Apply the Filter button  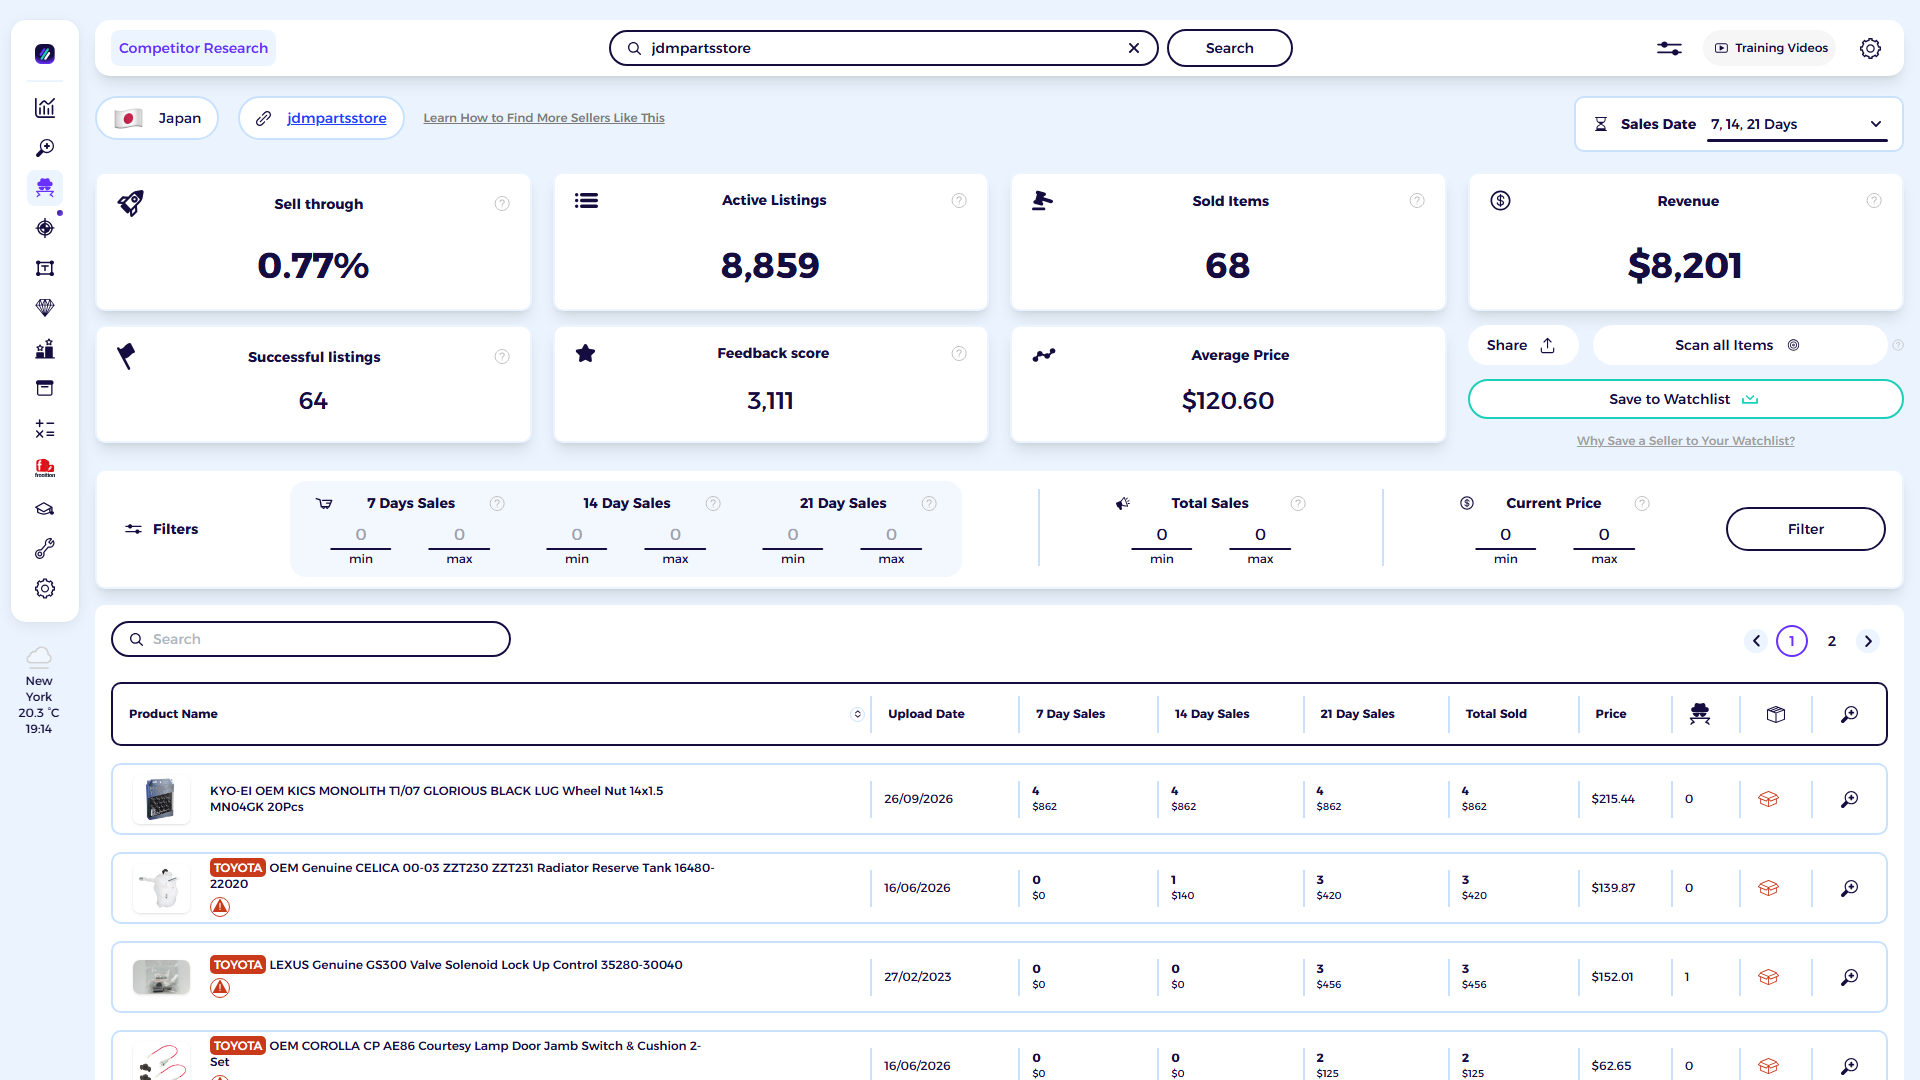[x=1805, y=529]
